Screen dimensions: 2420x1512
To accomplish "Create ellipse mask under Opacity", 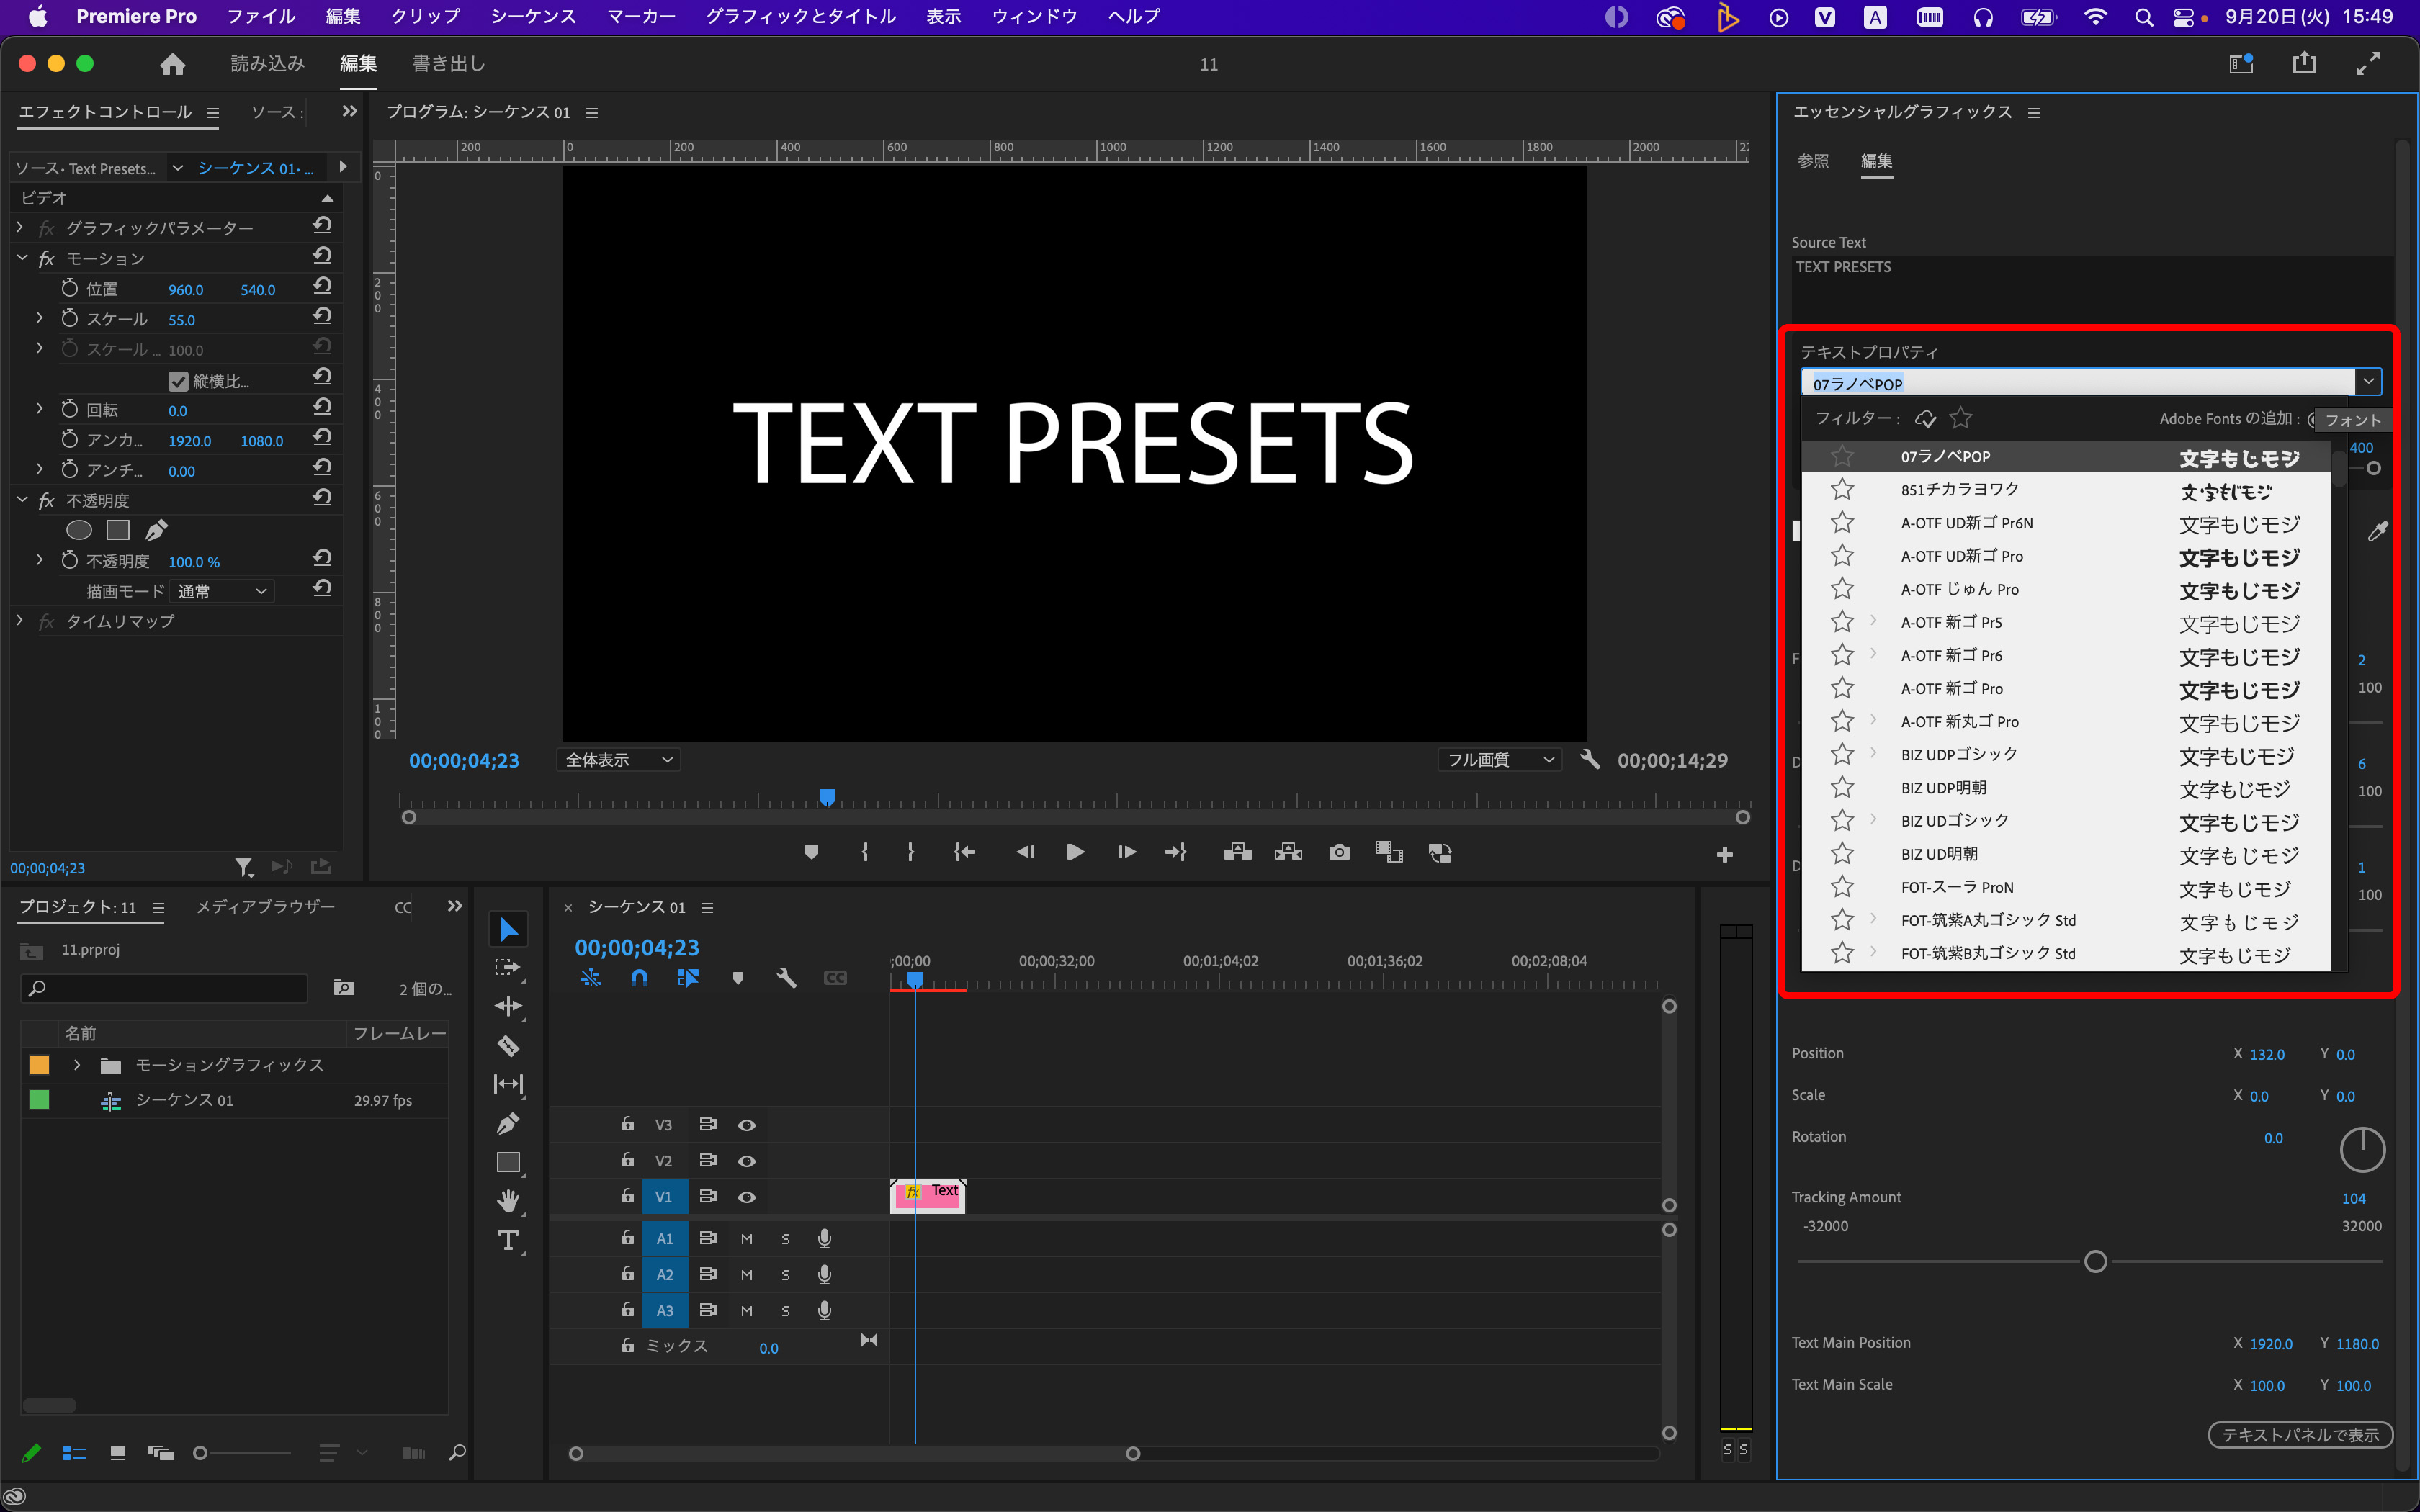I will tap(78, 530).
